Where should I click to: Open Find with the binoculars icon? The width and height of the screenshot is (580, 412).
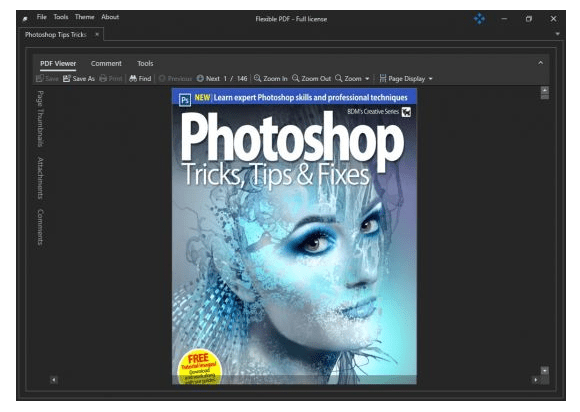pyautogui.click(x=140, y=79)
